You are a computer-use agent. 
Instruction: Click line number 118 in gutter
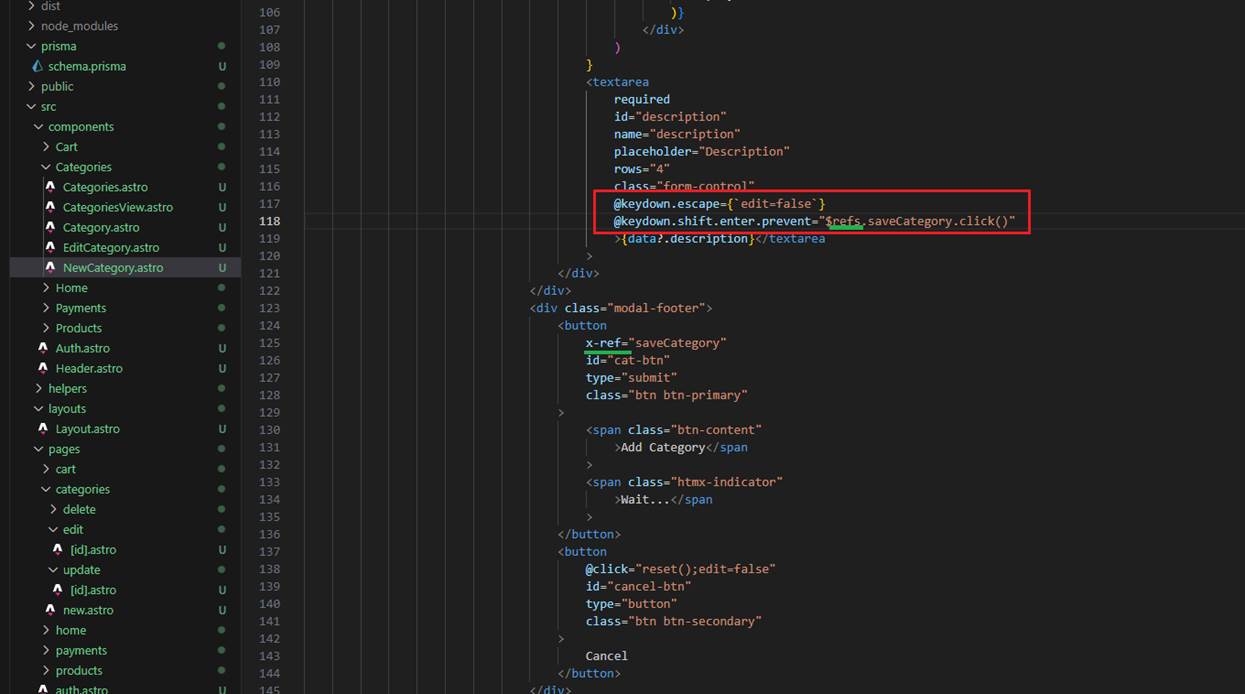(269, 221)
